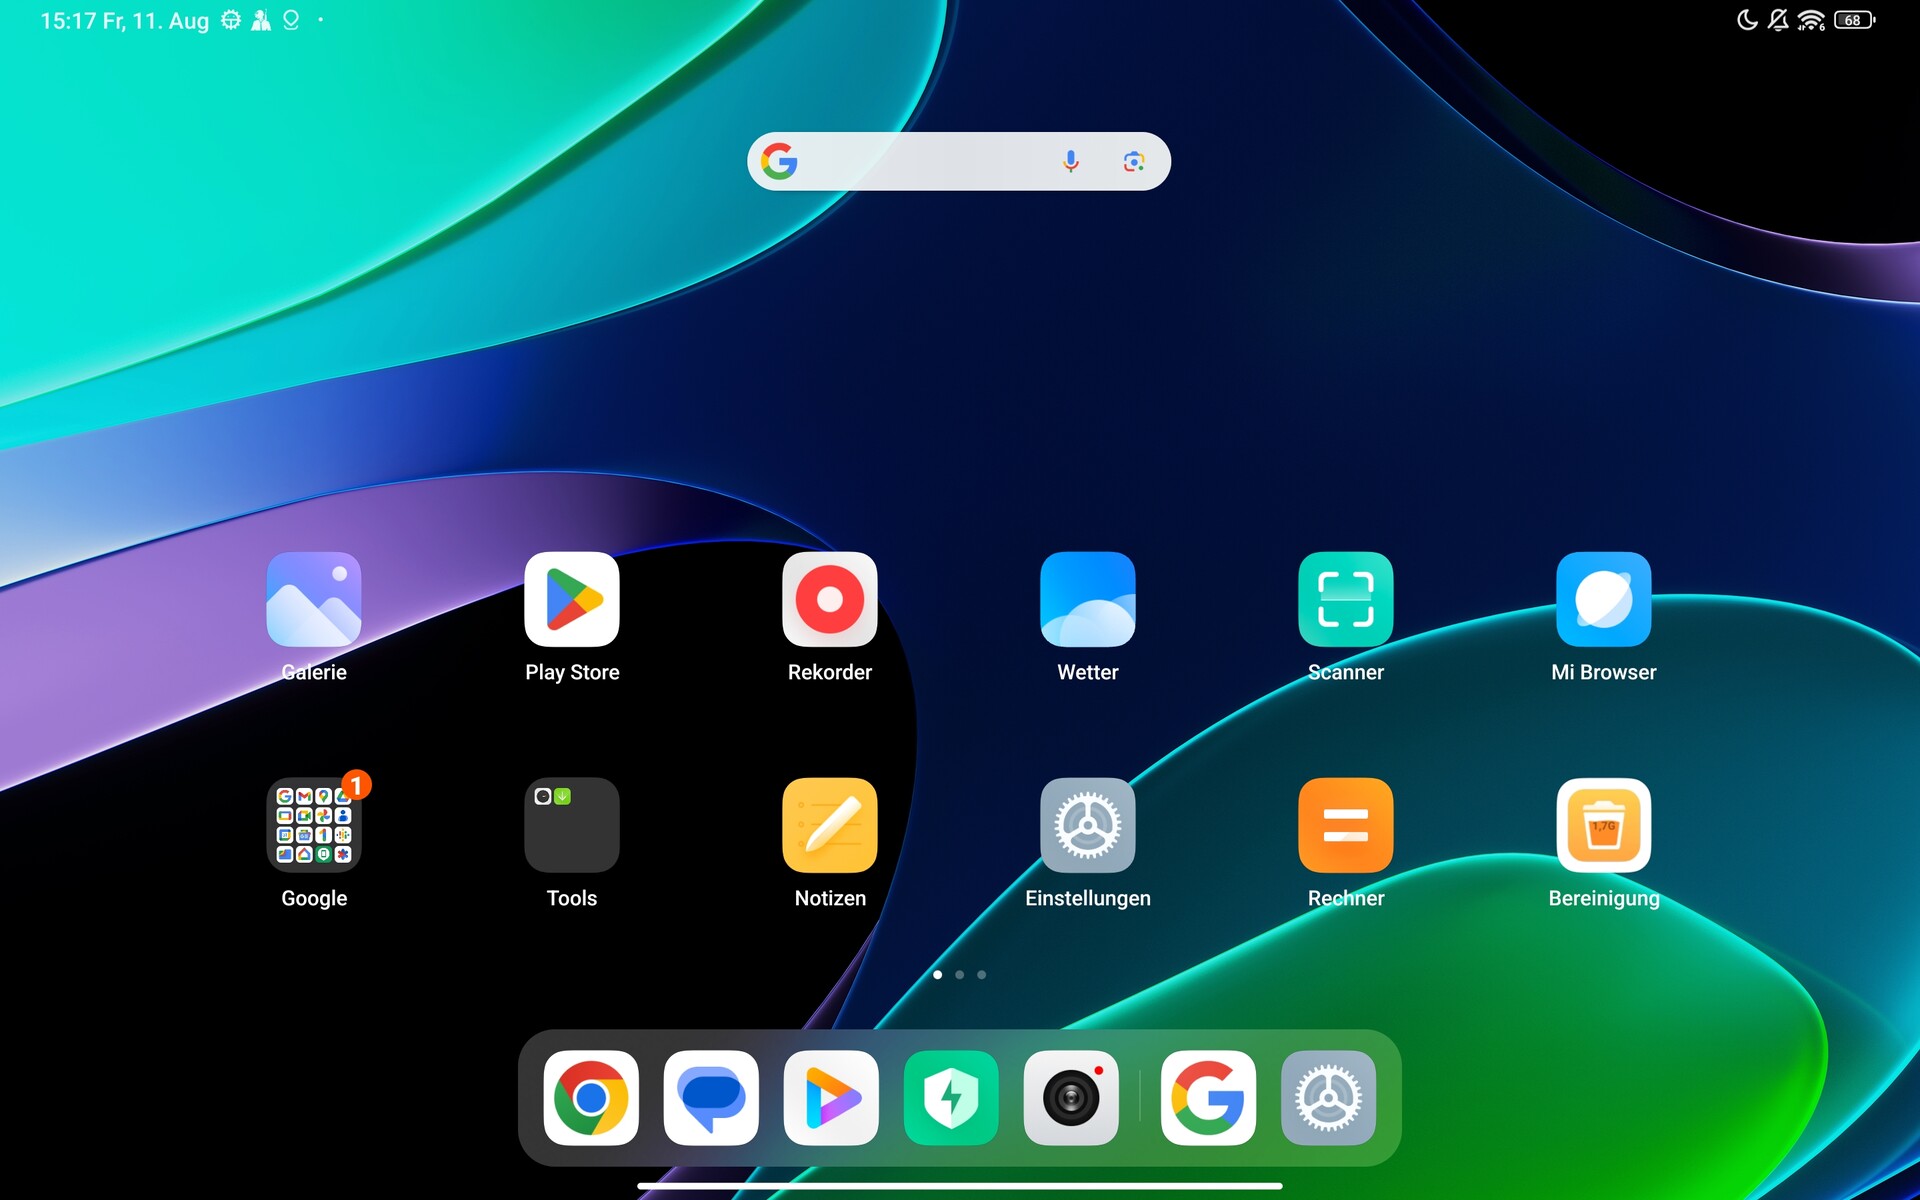Launch the Scanner app
Viewport: 1920px width, 1200px height.
coord(1345,599)
